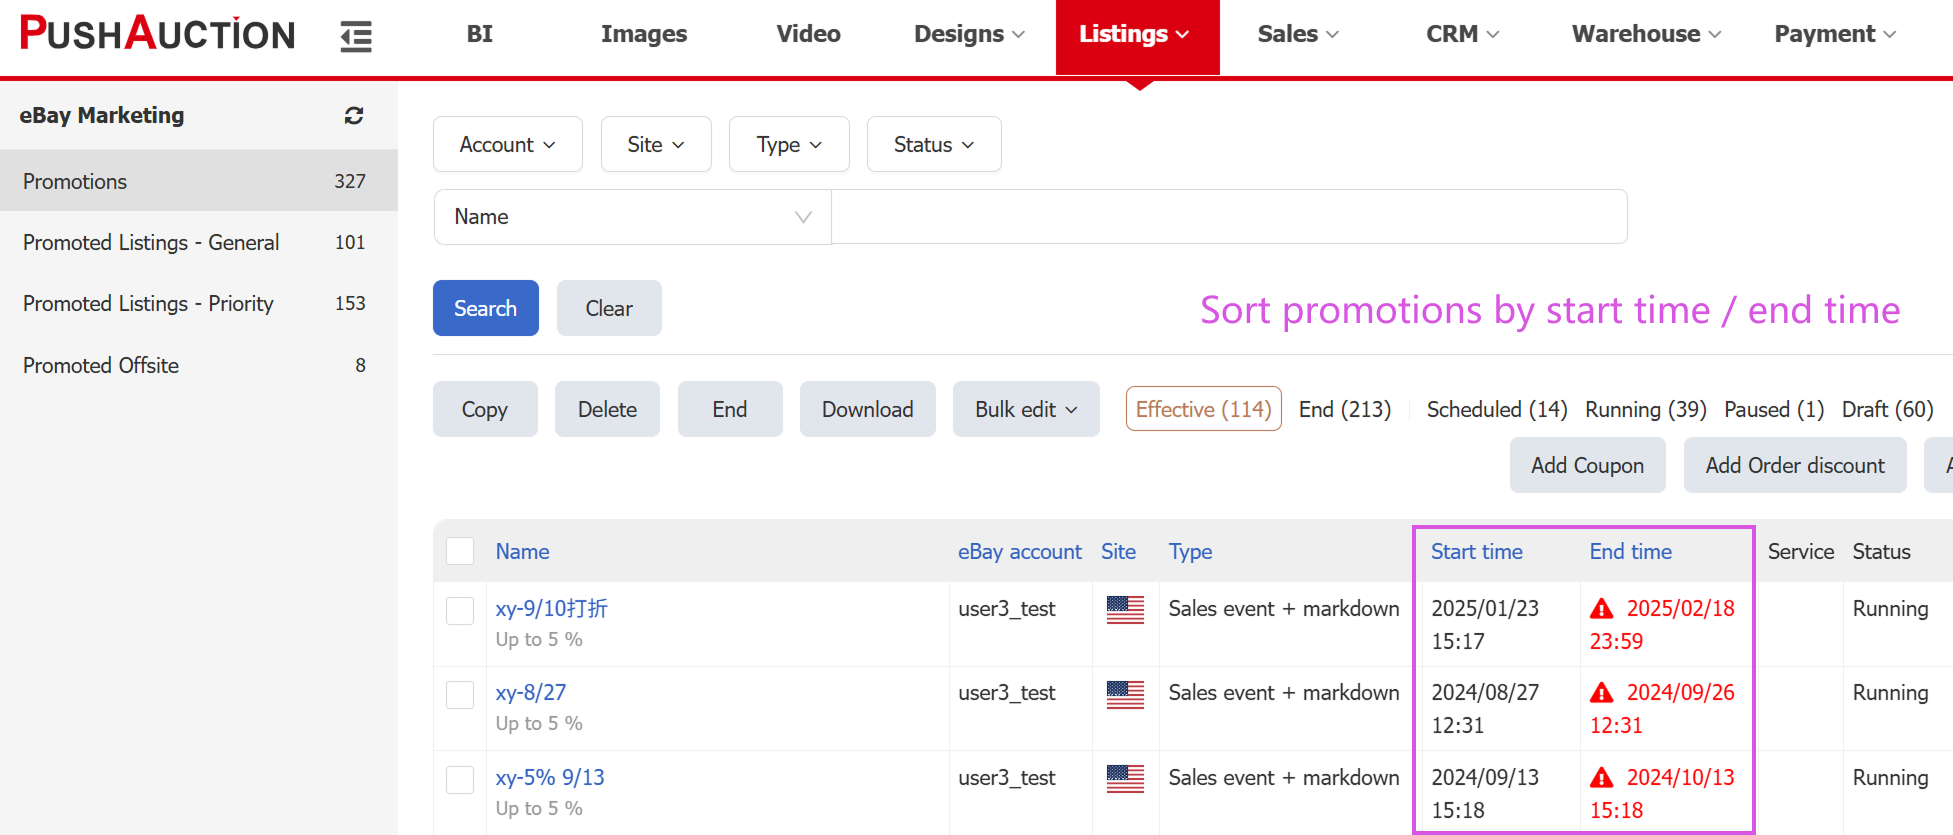Open the Account filter dropdown

pos(507,145)
